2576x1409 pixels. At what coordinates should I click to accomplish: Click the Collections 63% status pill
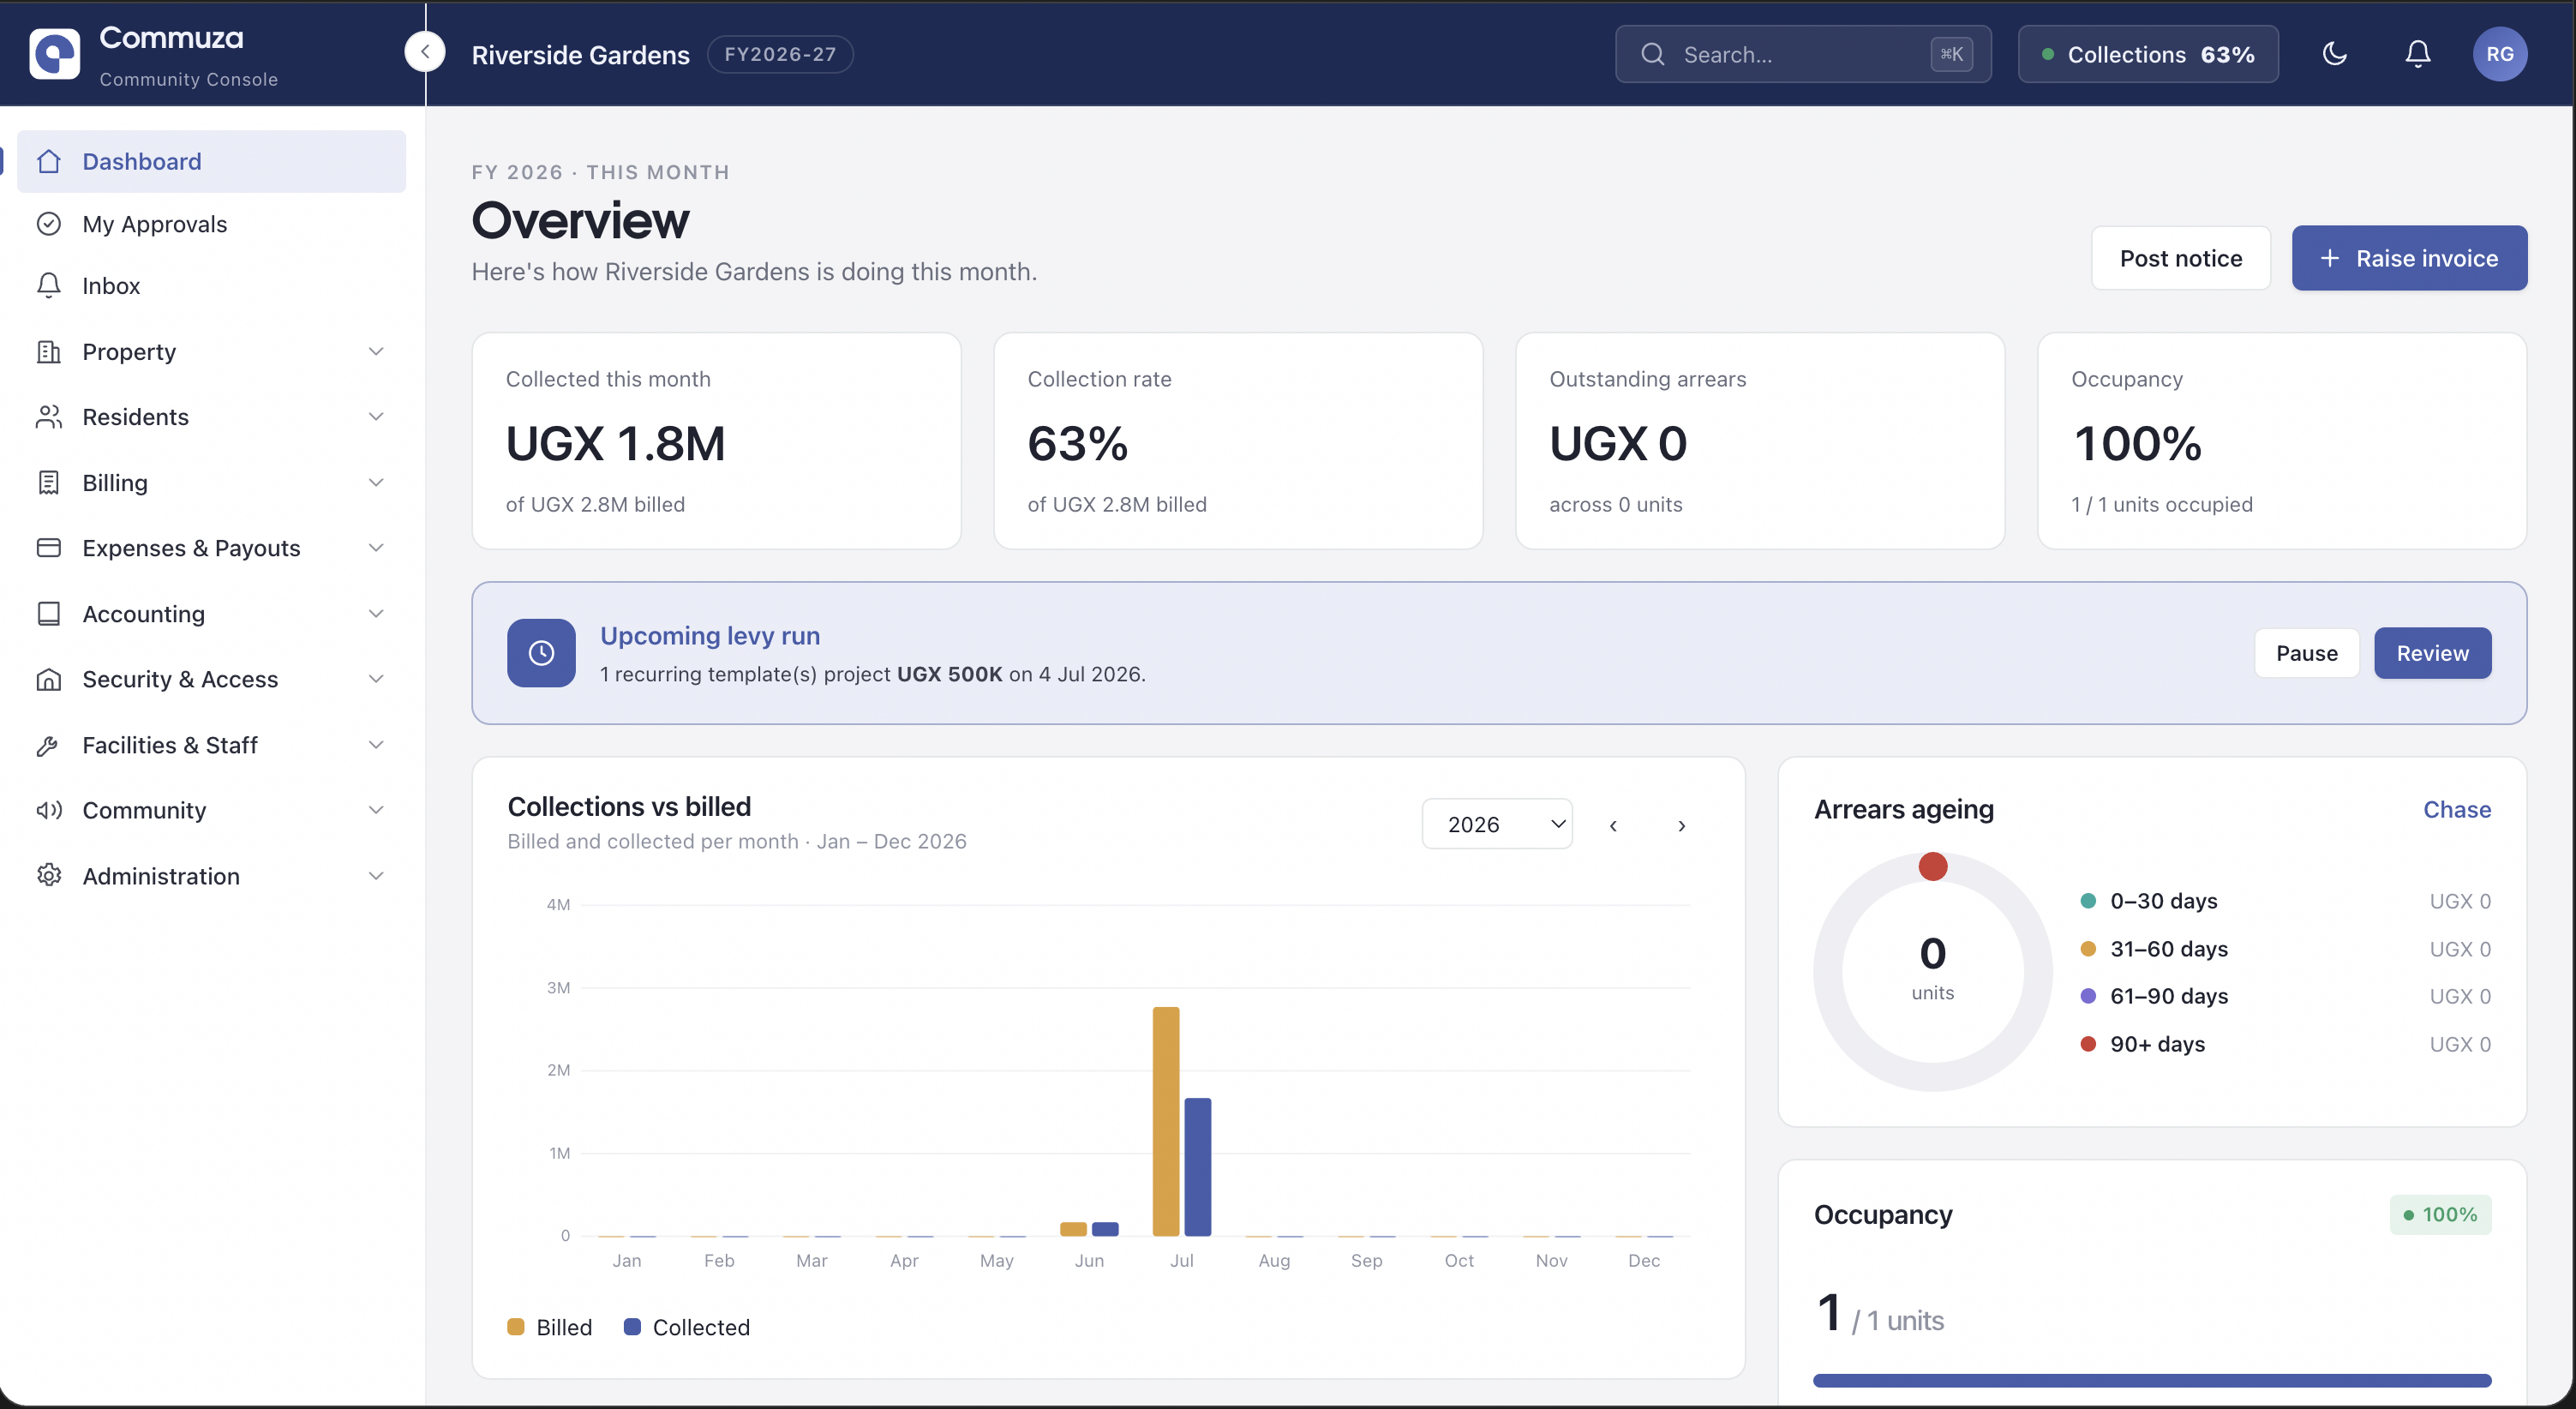(2148, 54)
